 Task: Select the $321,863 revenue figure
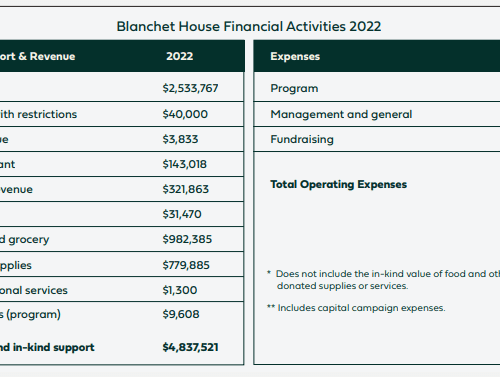186,189
